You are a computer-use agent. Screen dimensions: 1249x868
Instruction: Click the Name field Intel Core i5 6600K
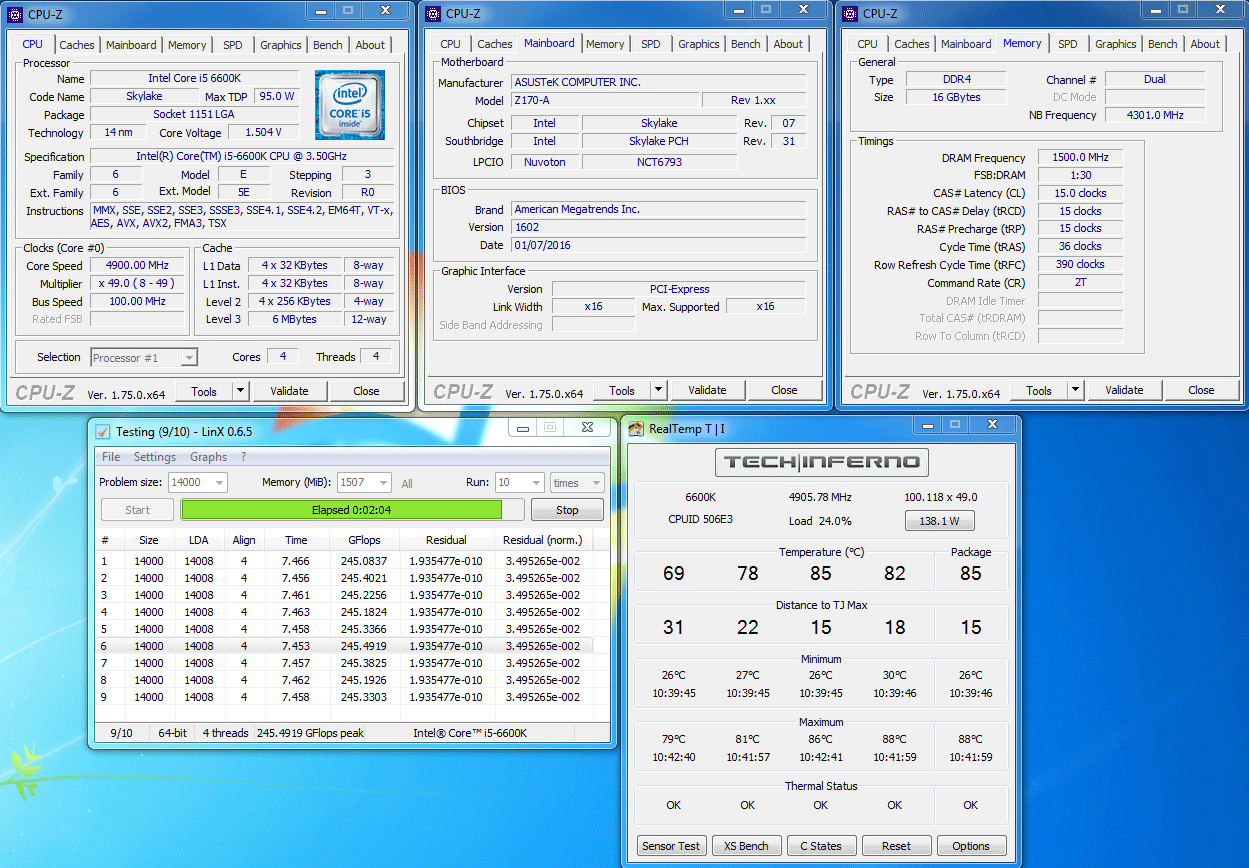pos(194,78)
